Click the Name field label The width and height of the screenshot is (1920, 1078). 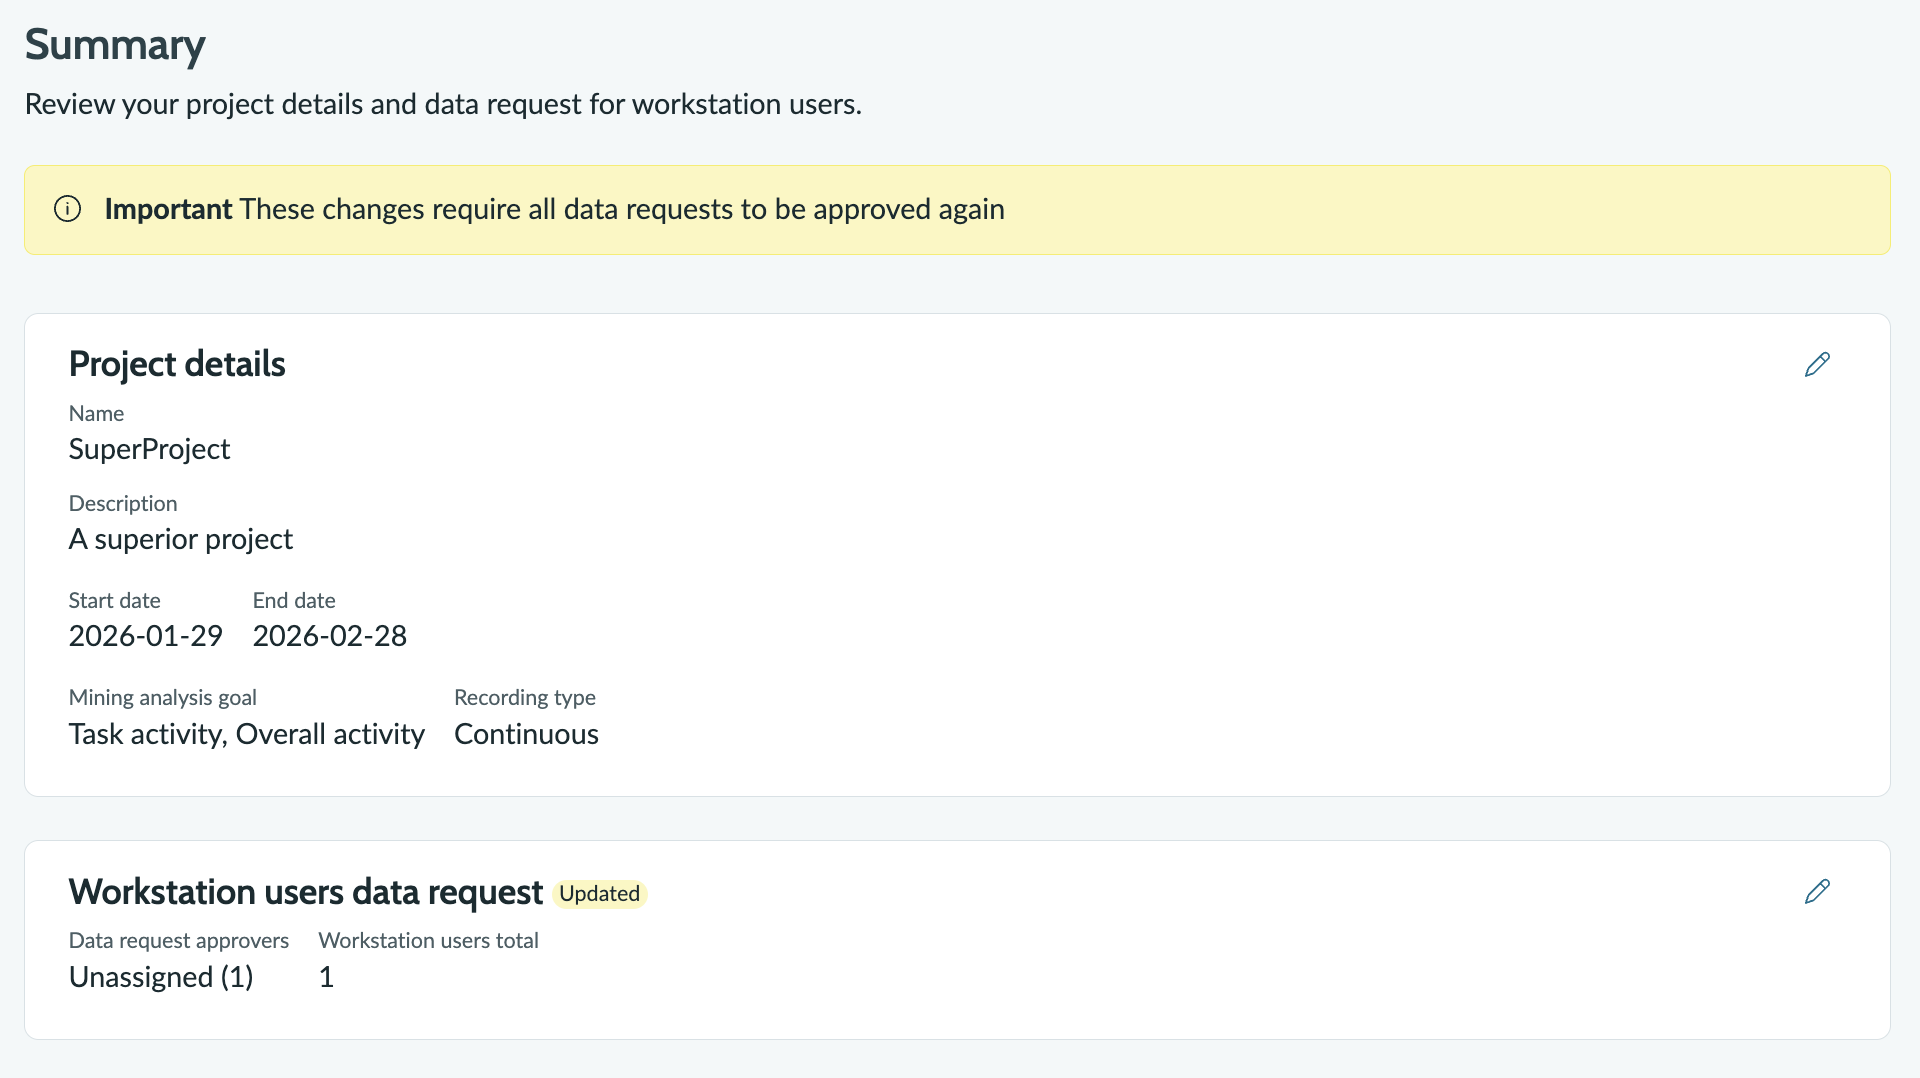tap(96, 413)
